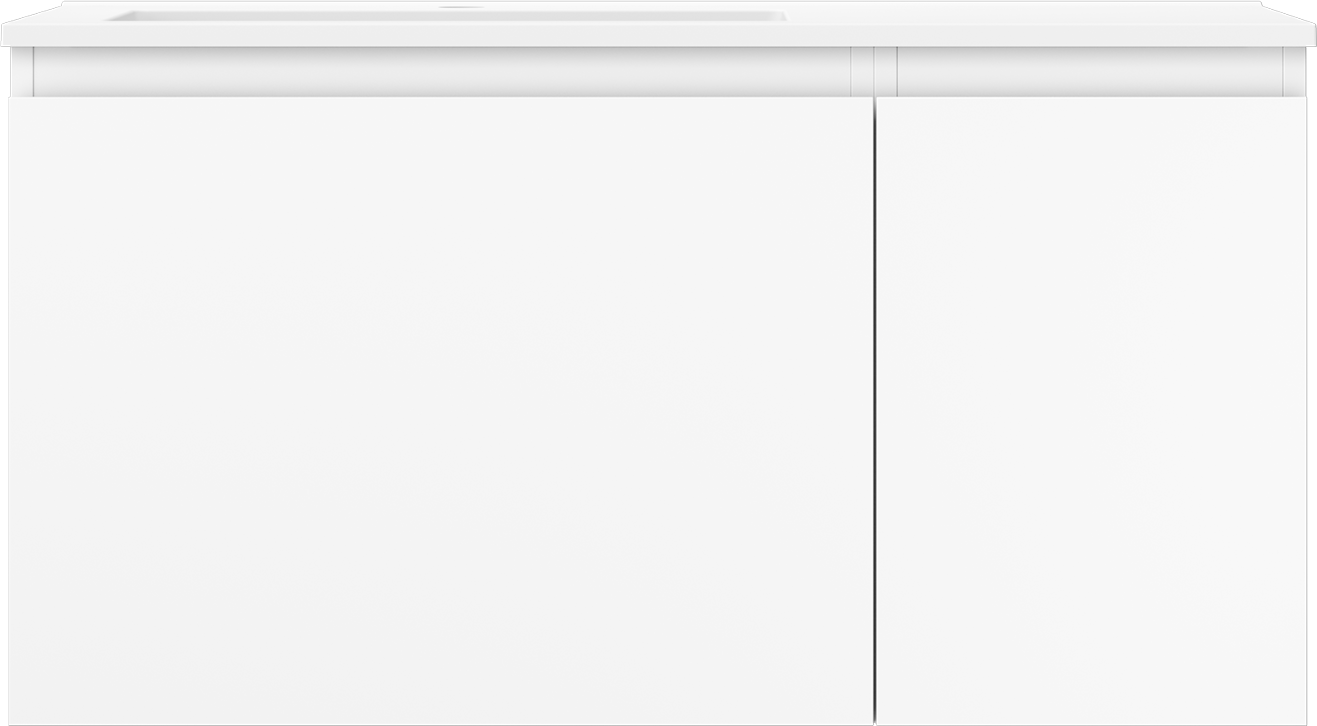1317x726 pixels.
Task: Click the large left cabinet door front
Action: 440,410
